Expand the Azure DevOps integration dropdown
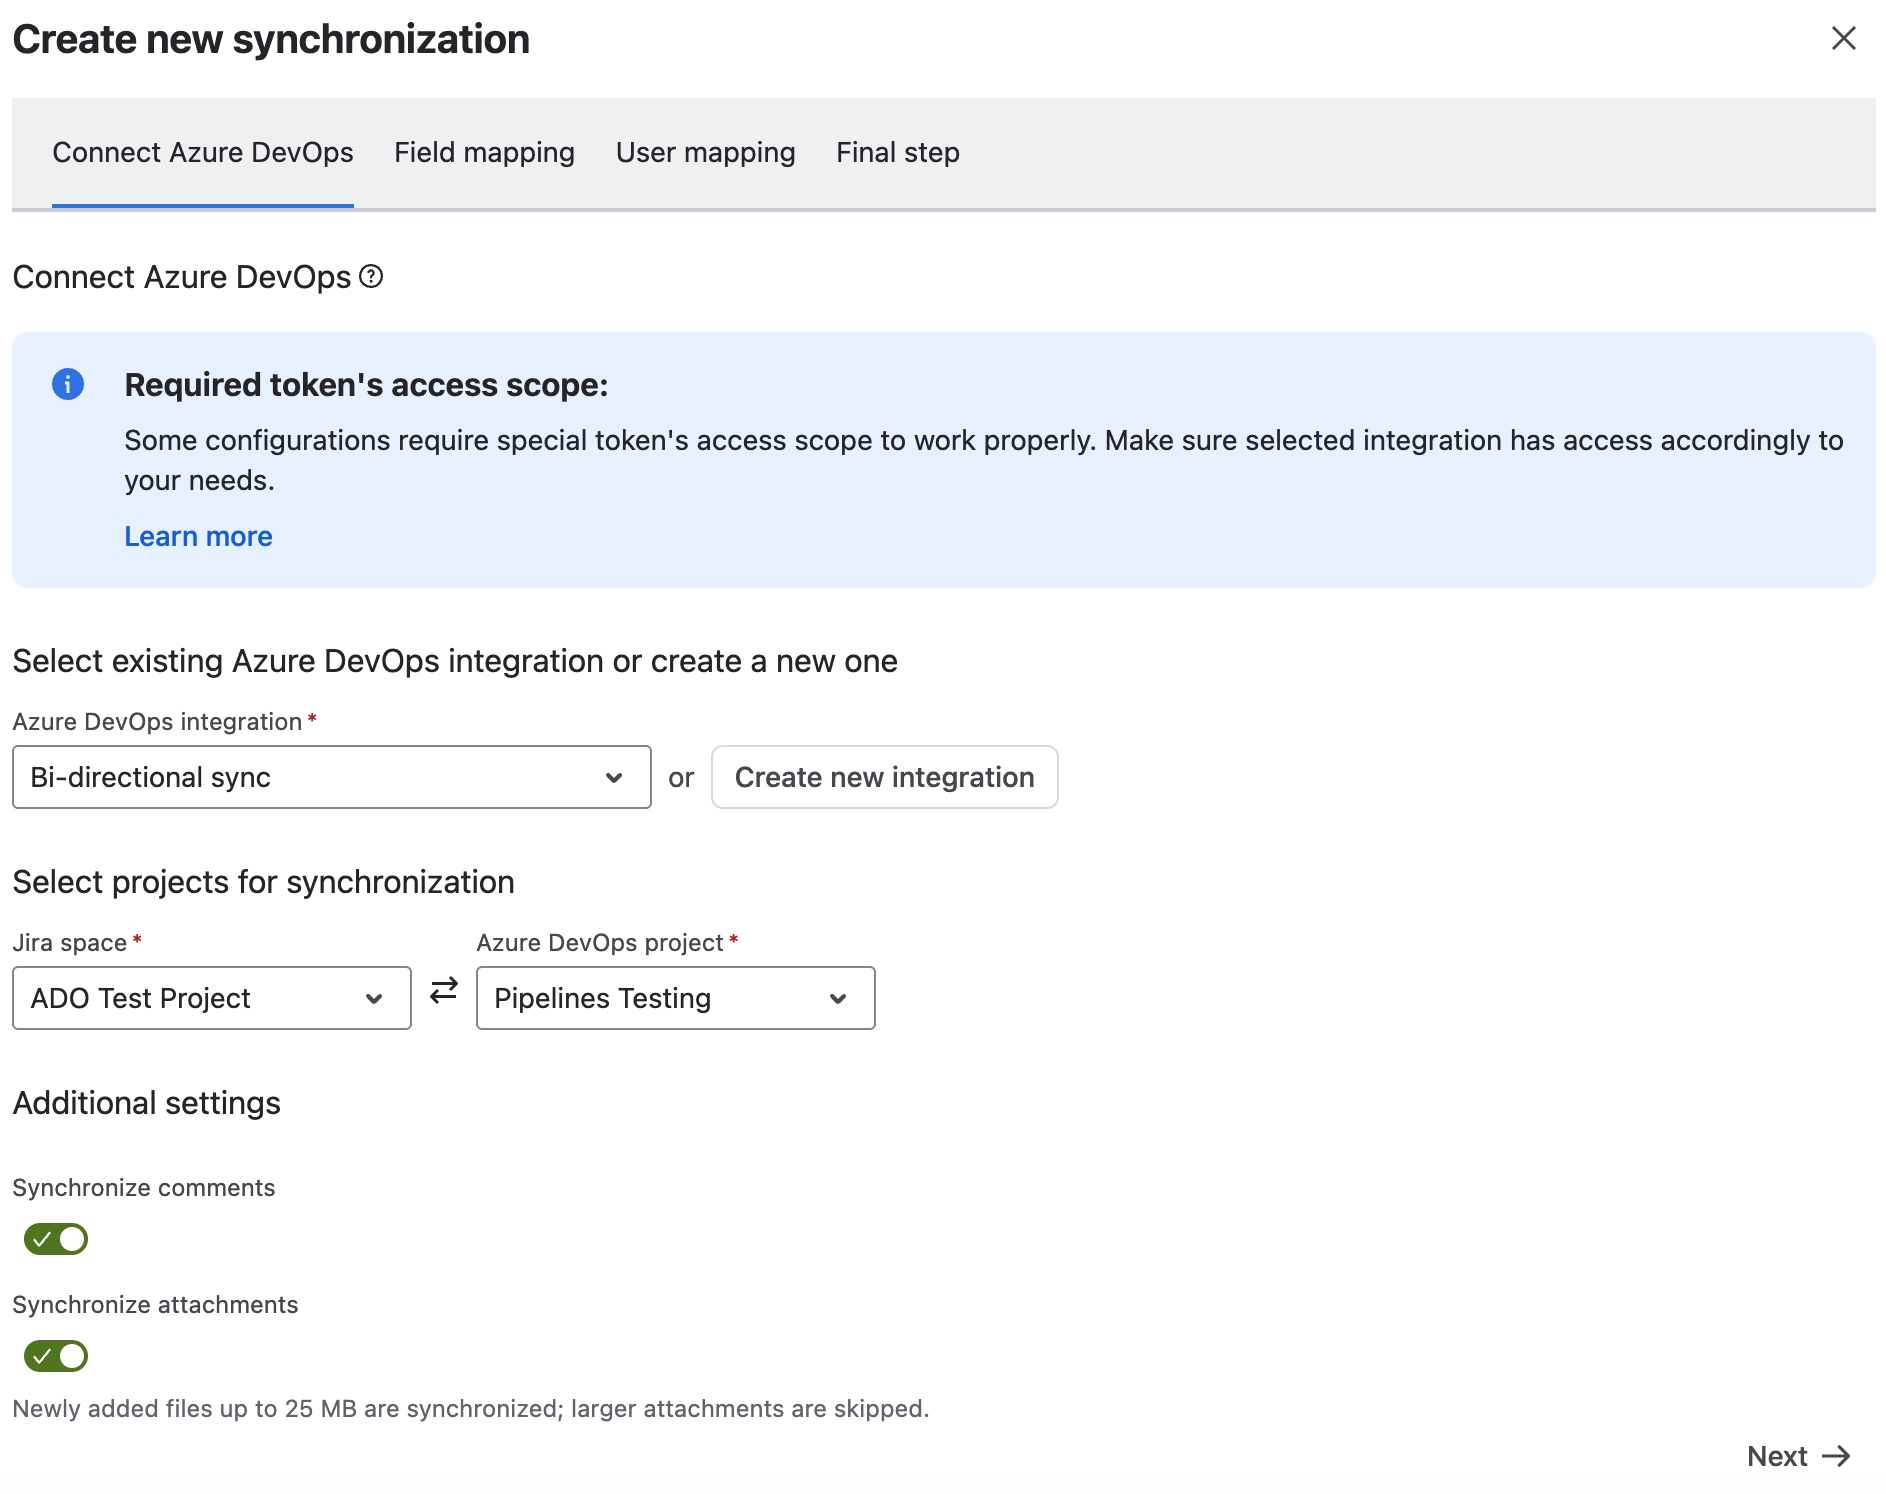This screenshot has height=1494, width=1886. [x=332, y=777]
